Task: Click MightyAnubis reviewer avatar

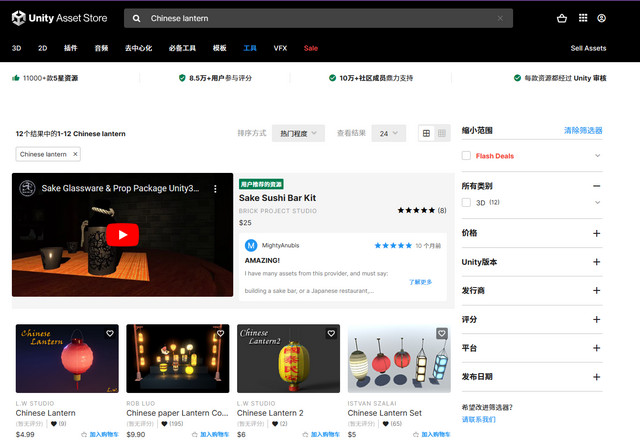Action: (251, 245)
